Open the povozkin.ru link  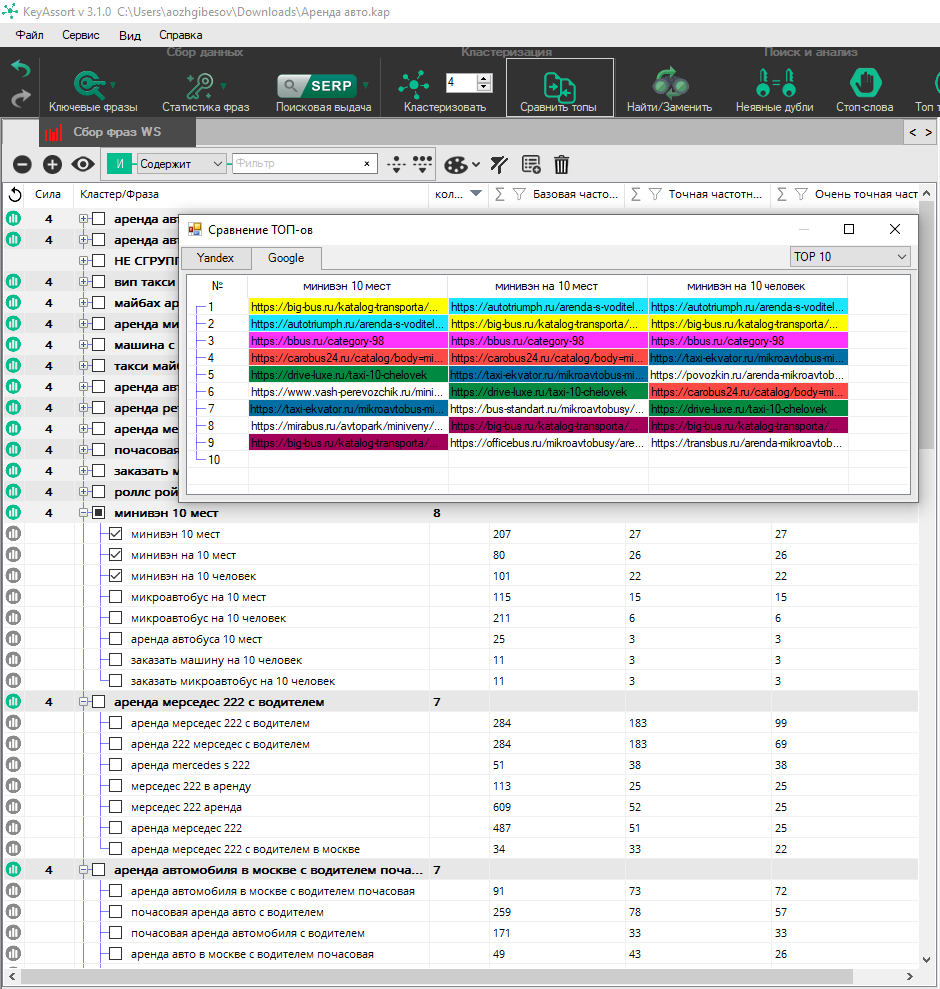[x=748, y=375]
